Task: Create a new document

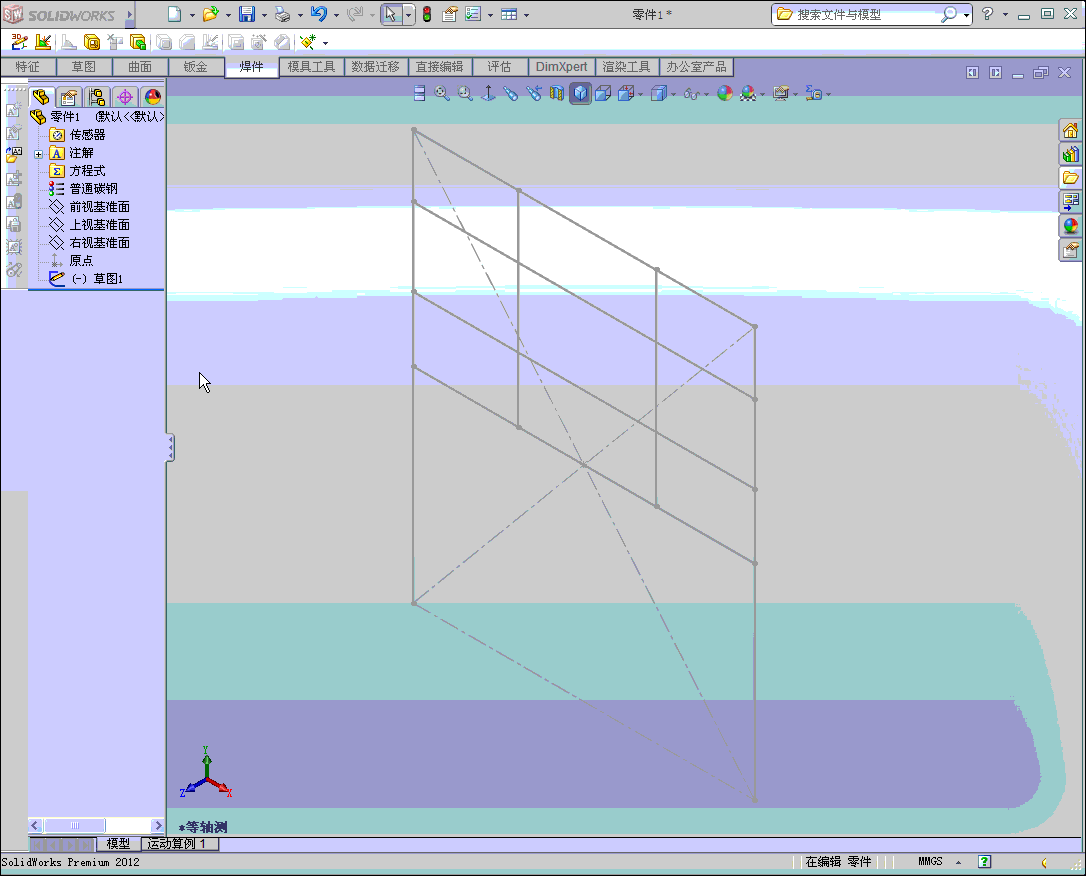Action: tap(175, 14)
